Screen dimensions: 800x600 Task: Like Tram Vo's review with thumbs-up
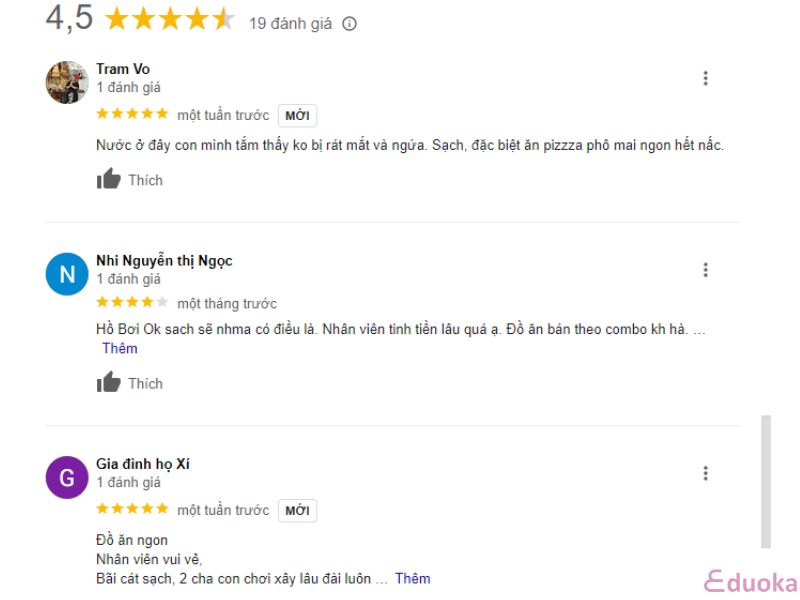pos(130,179)
